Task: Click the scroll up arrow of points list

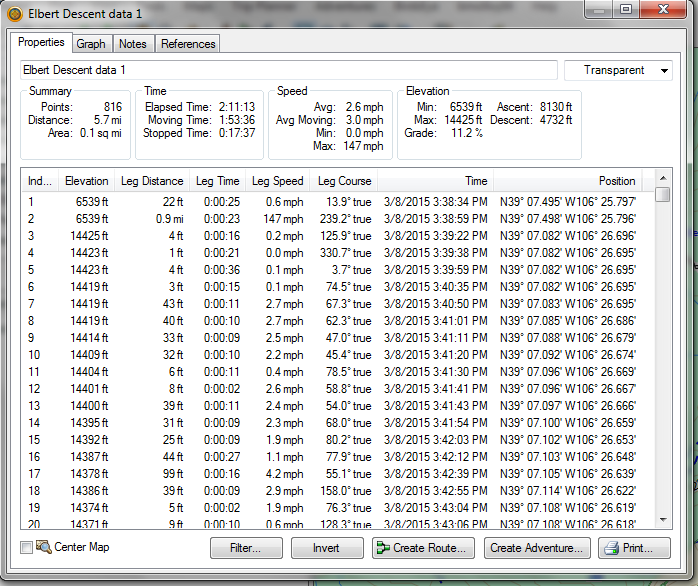Action: pos(663,178)
